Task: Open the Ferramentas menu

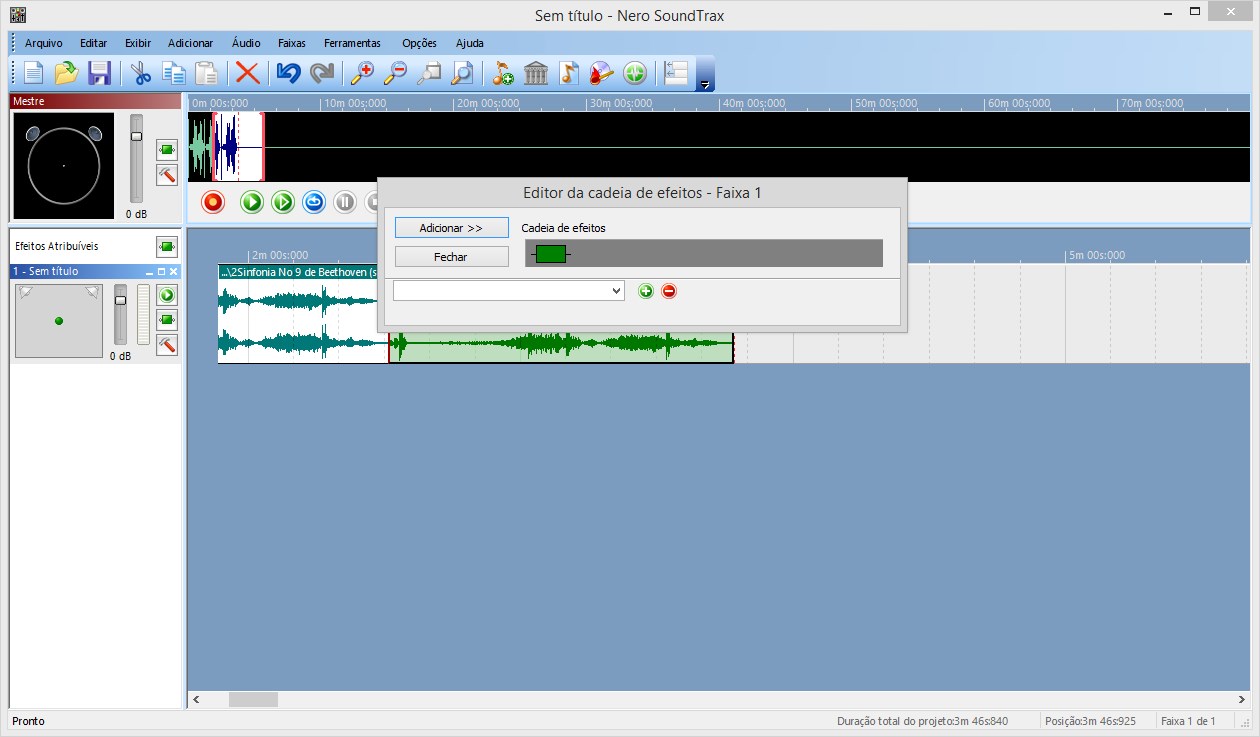Action: [x=352, y=43]
